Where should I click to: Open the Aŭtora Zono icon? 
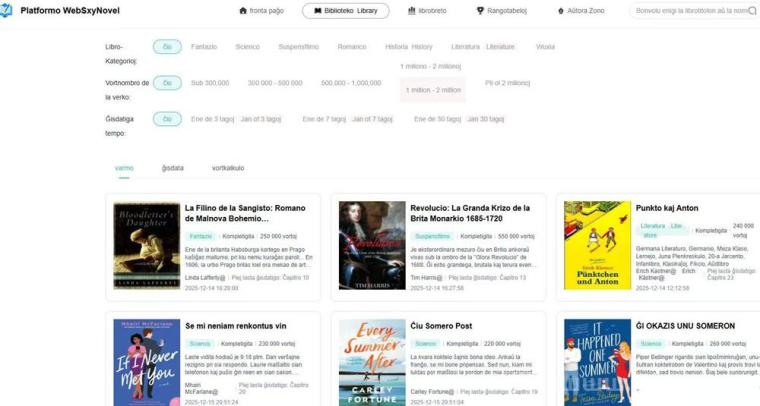pos(560,11)
